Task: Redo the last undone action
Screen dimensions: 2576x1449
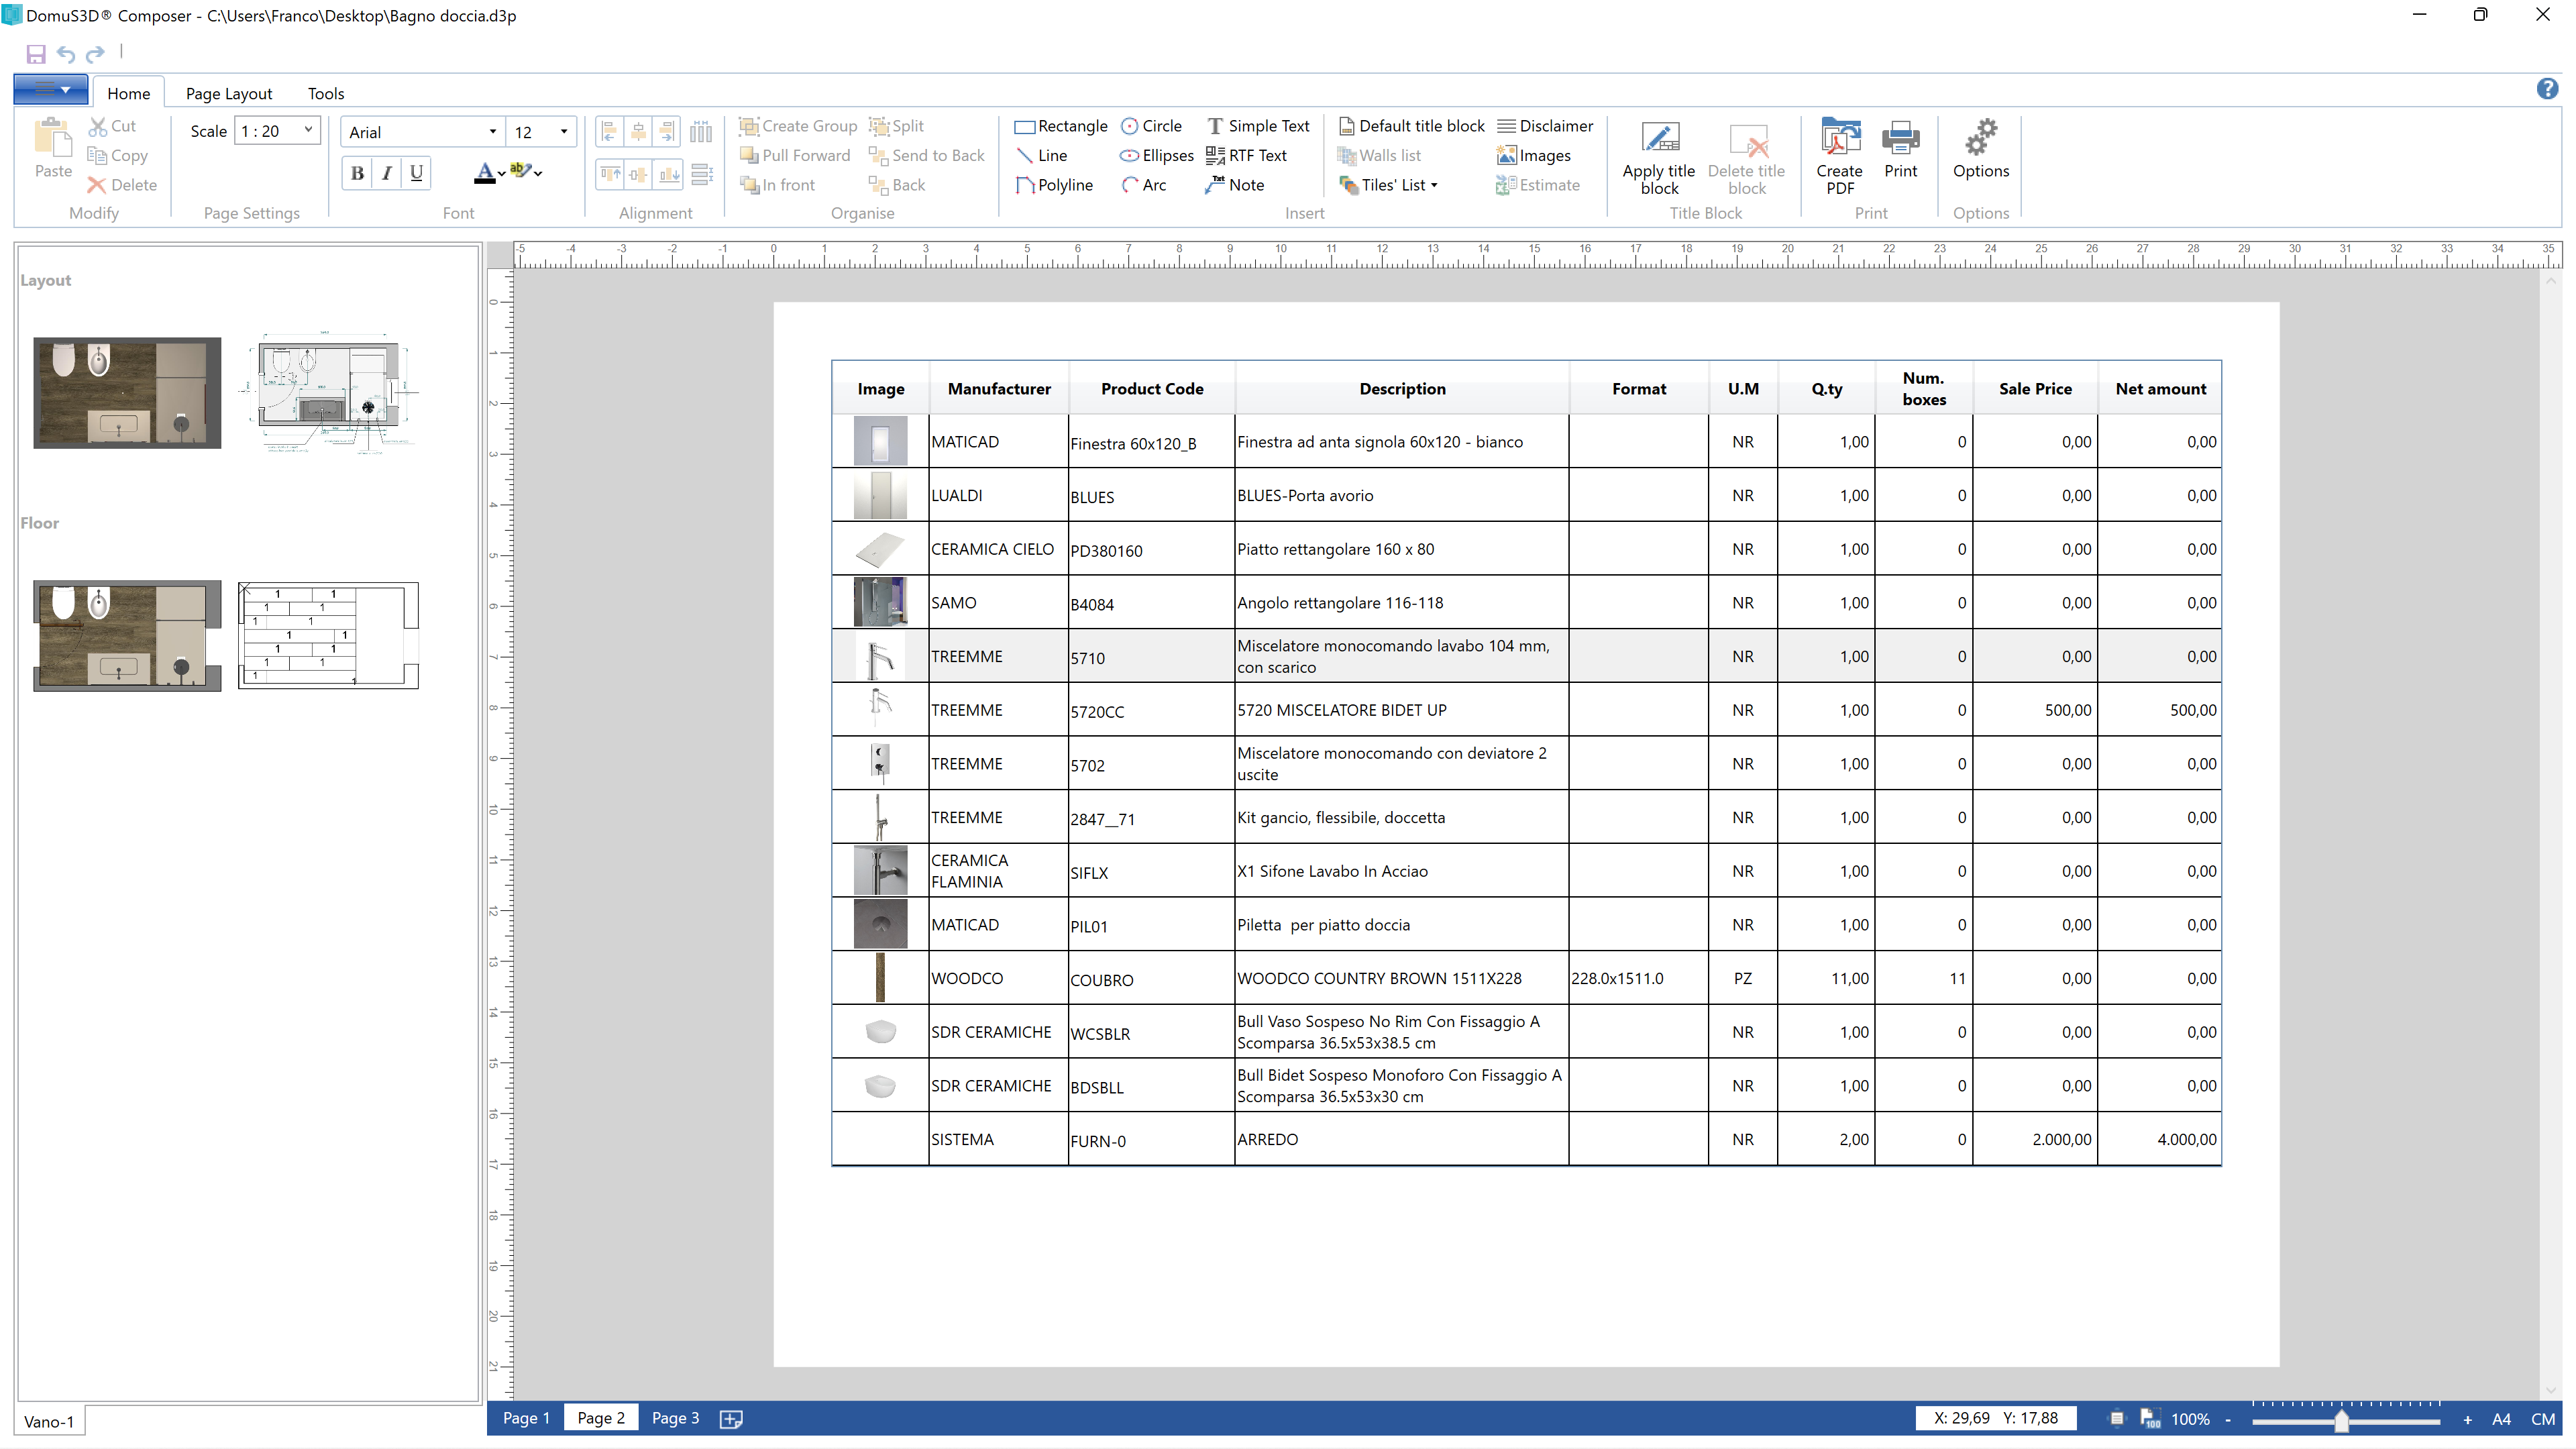Action: (95, 54)
